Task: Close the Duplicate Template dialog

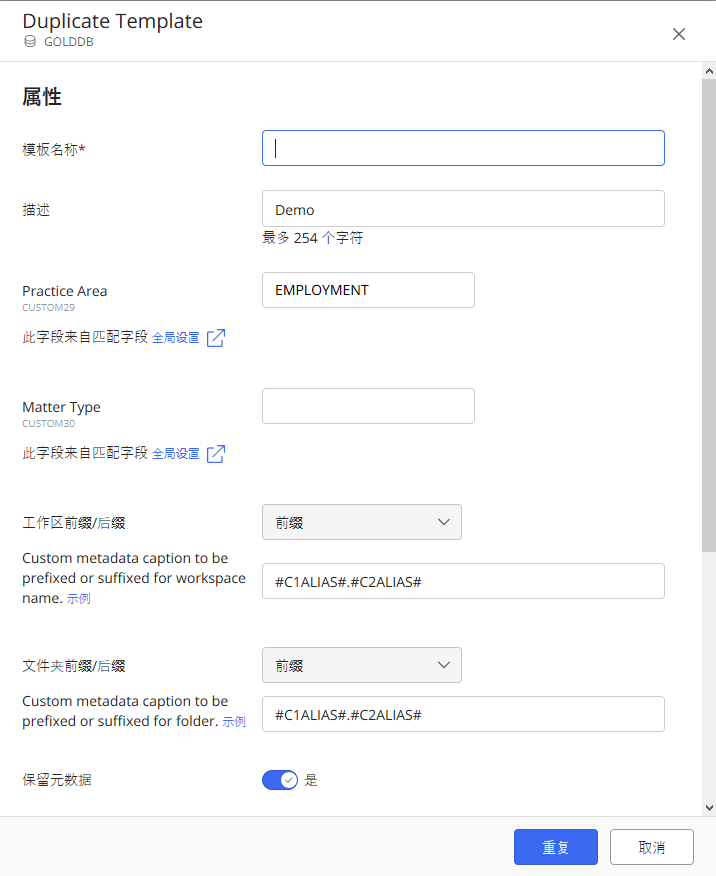Action: pos(679,34)
